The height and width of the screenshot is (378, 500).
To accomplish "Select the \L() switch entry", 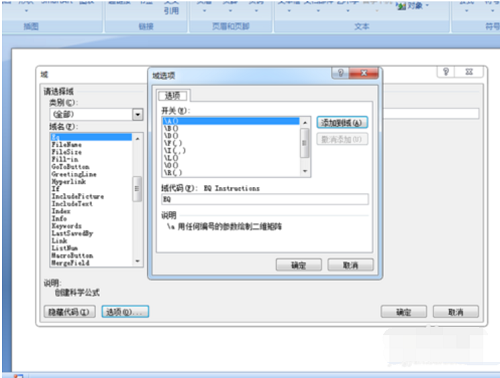I will (231, 158).
